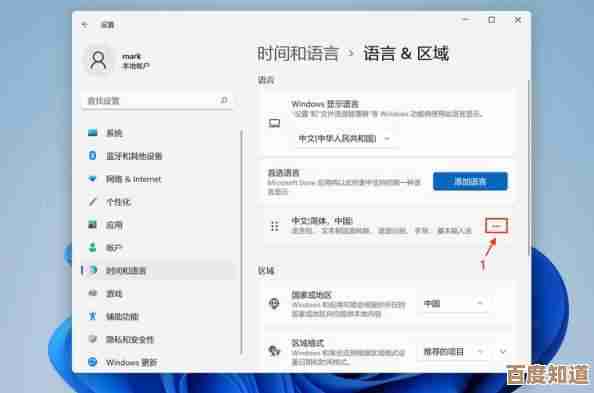Click the system monitor icon in sidebar
Screen dimensions: 594x393
pos(92,133)
